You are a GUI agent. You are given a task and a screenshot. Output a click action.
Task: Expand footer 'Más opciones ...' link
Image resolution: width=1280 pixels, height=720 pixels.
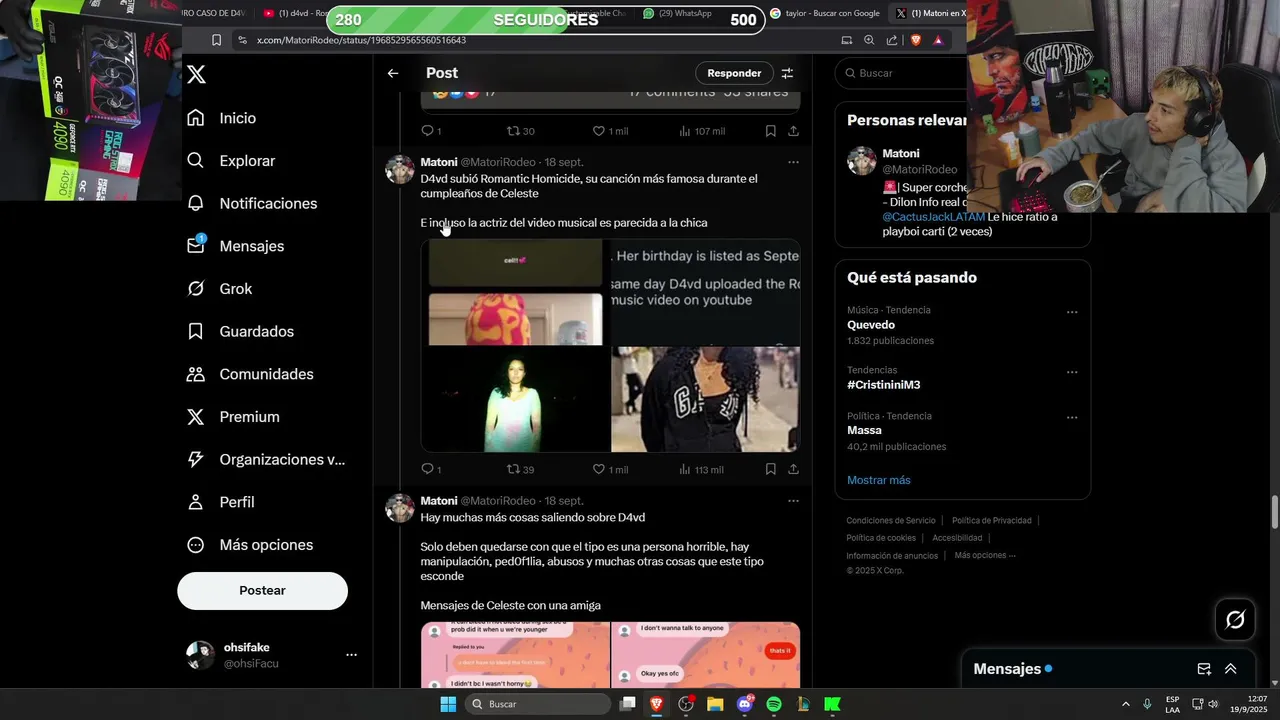point(985,555)
